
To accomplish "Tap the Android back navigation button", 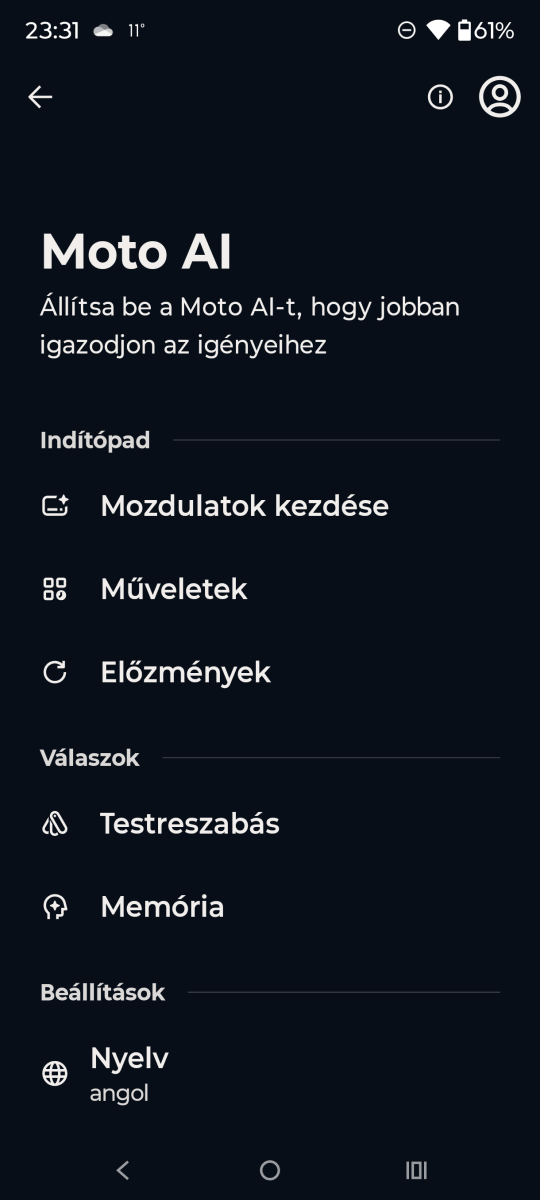I will coord(123,1170).
